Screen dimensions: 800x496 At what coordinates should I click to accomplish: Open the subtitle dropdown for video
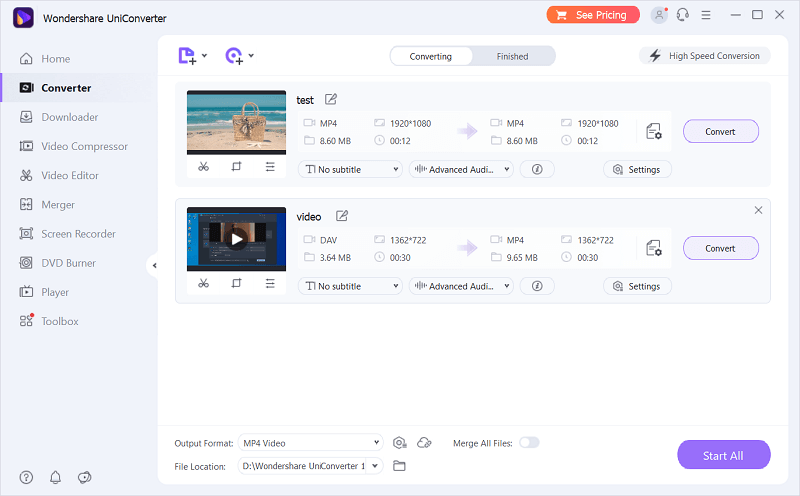(350, 286)
